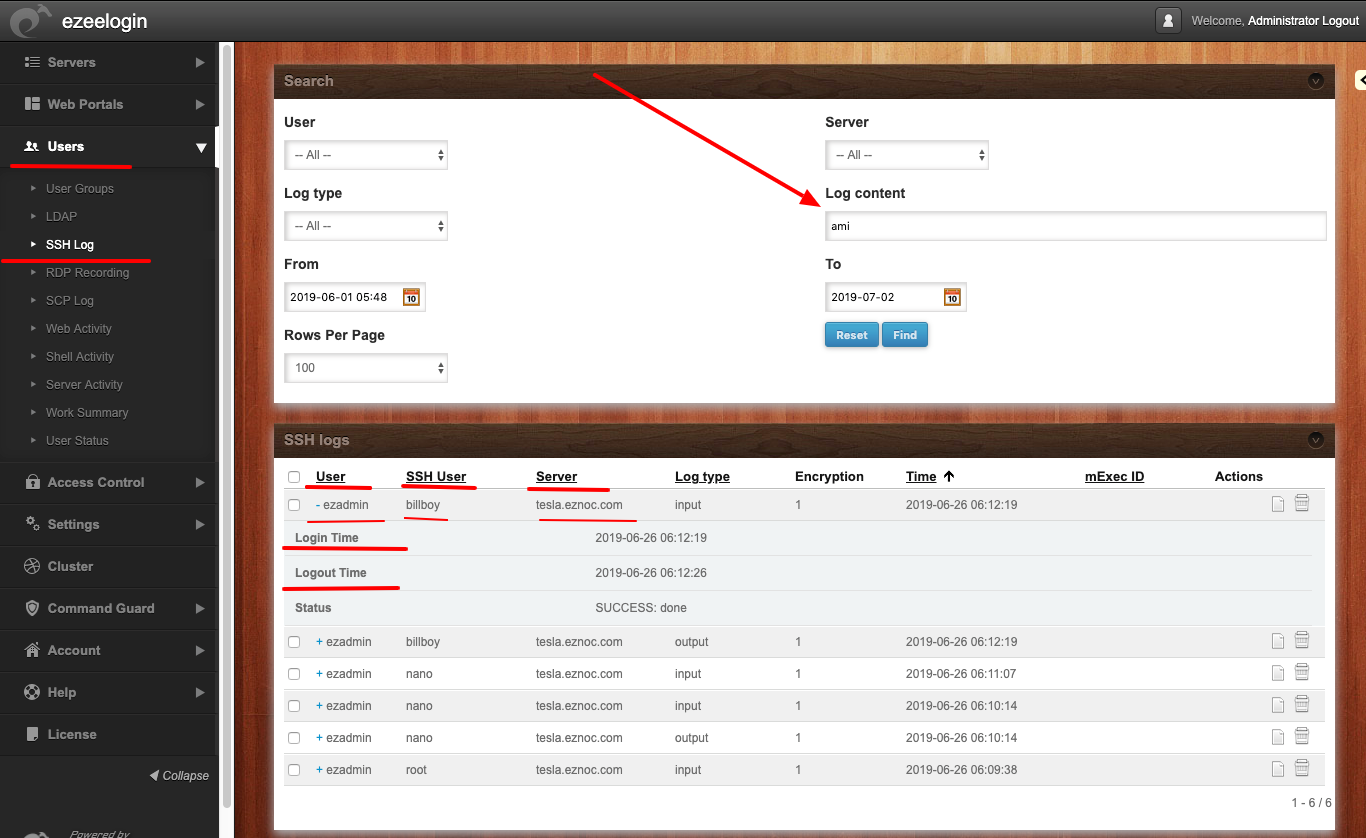Open Web Activity submenu item
1366x838 pixels.
click(79, 328)
